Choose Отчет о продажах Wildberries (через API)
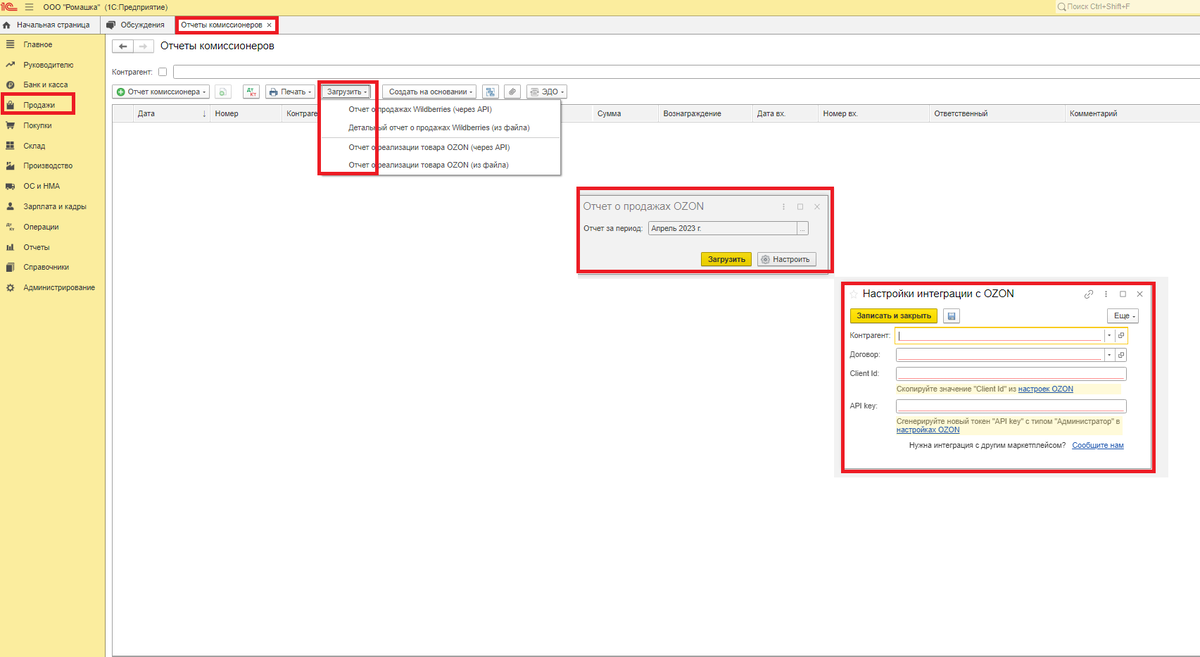 coord(420,109)
